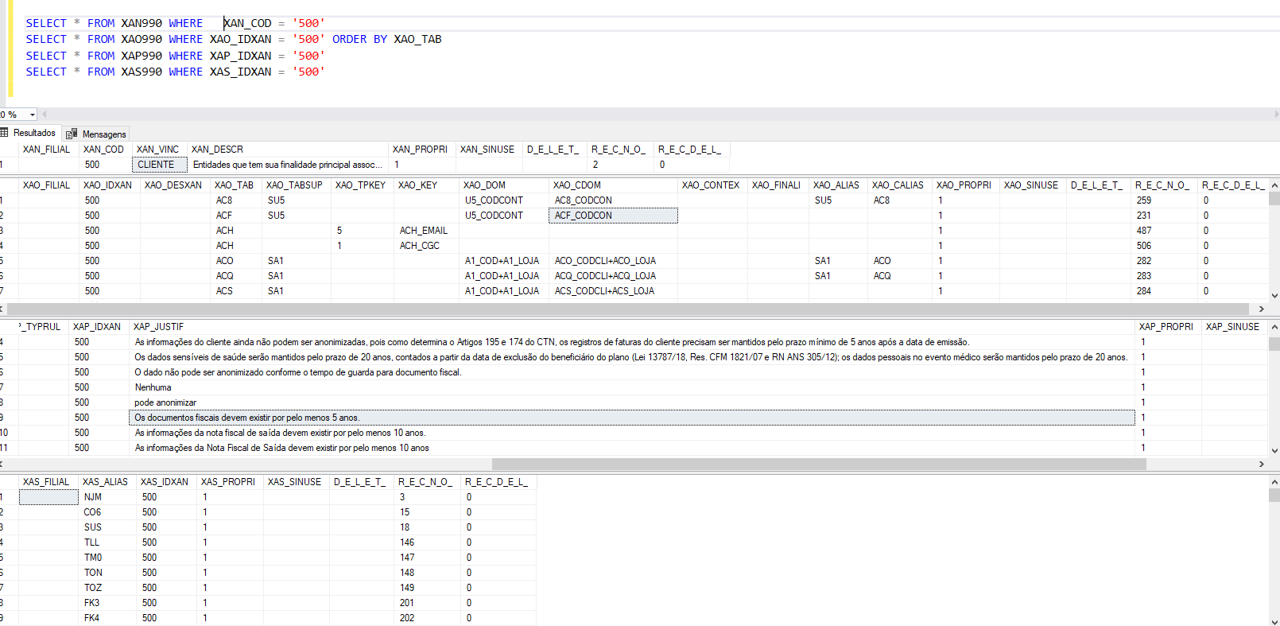1280x626 pixels.
Task: Click the select-all corner of the XAS grid
Action: coord(8,481)
